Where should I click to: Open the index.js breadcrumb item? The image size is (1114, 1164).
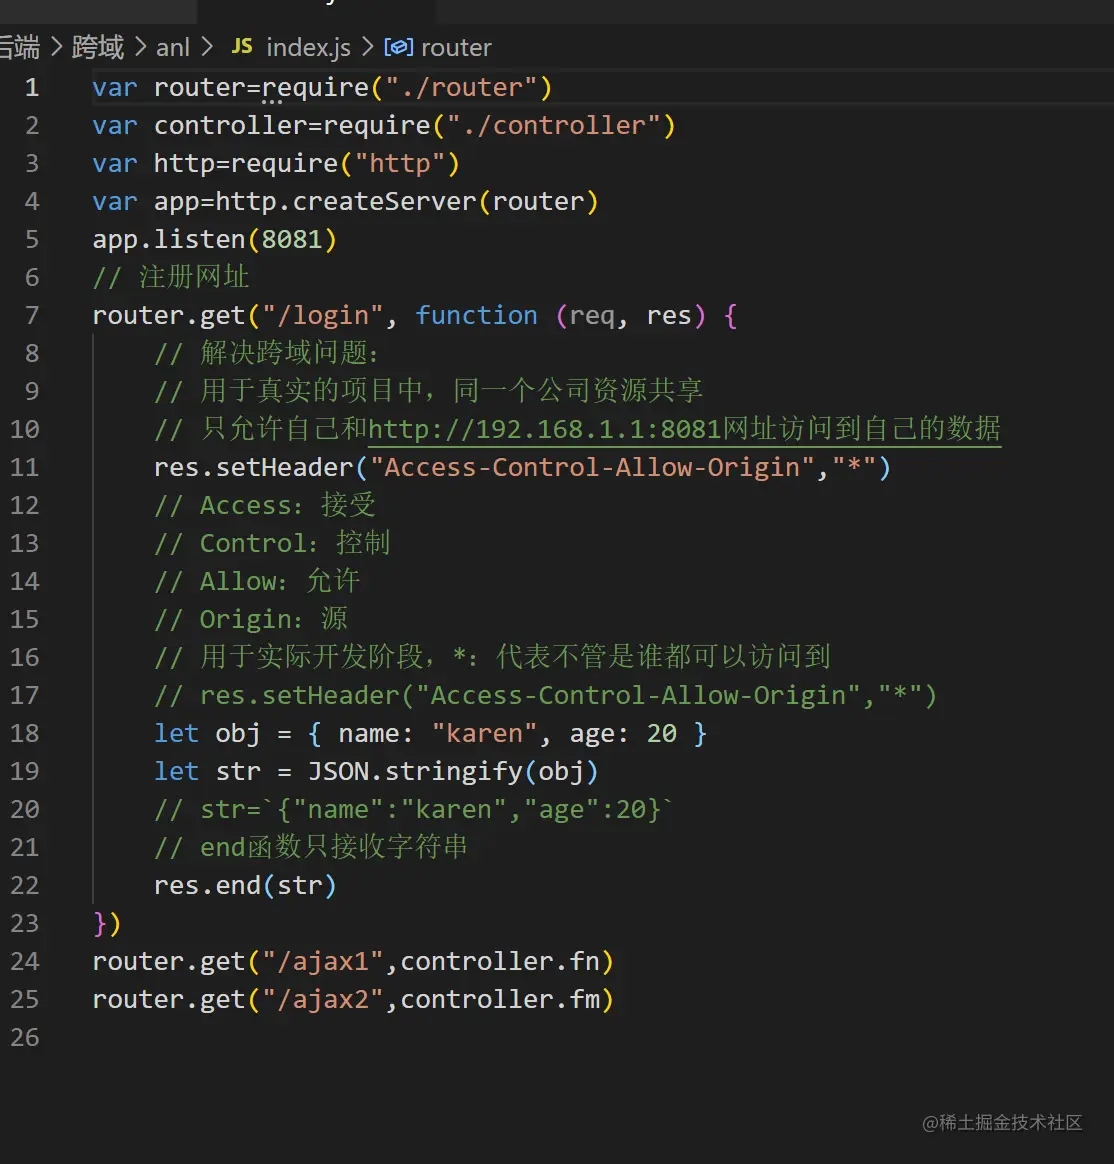(308, 48)
